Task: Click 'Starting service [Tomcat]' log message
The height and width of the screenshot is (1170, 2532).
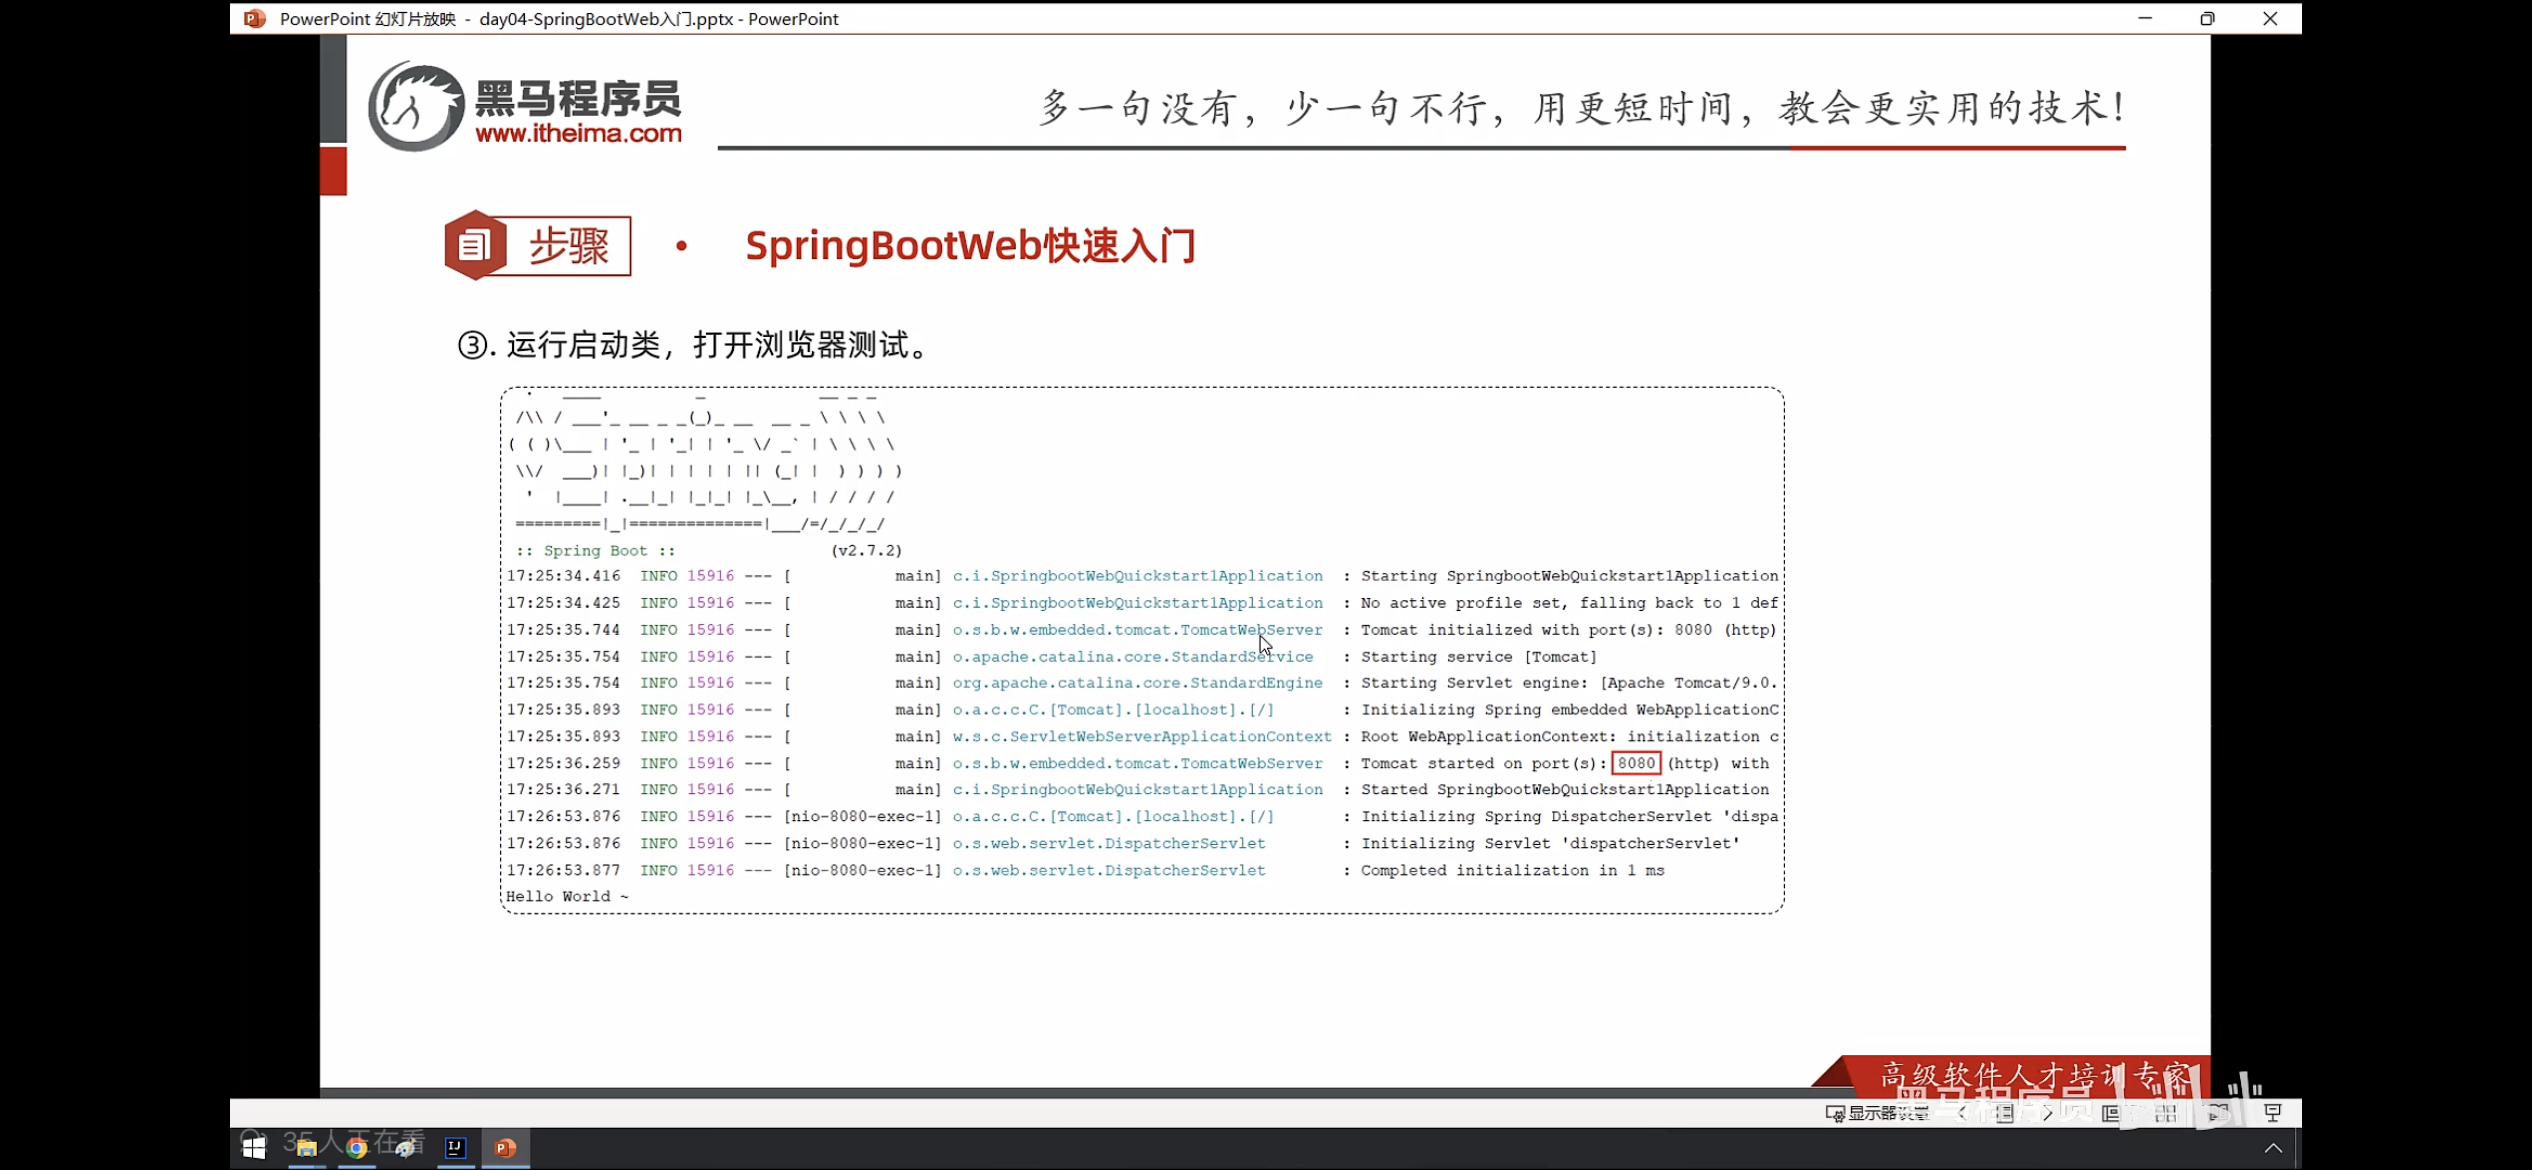Action: pyautogui.click(x=1478, y=657)
